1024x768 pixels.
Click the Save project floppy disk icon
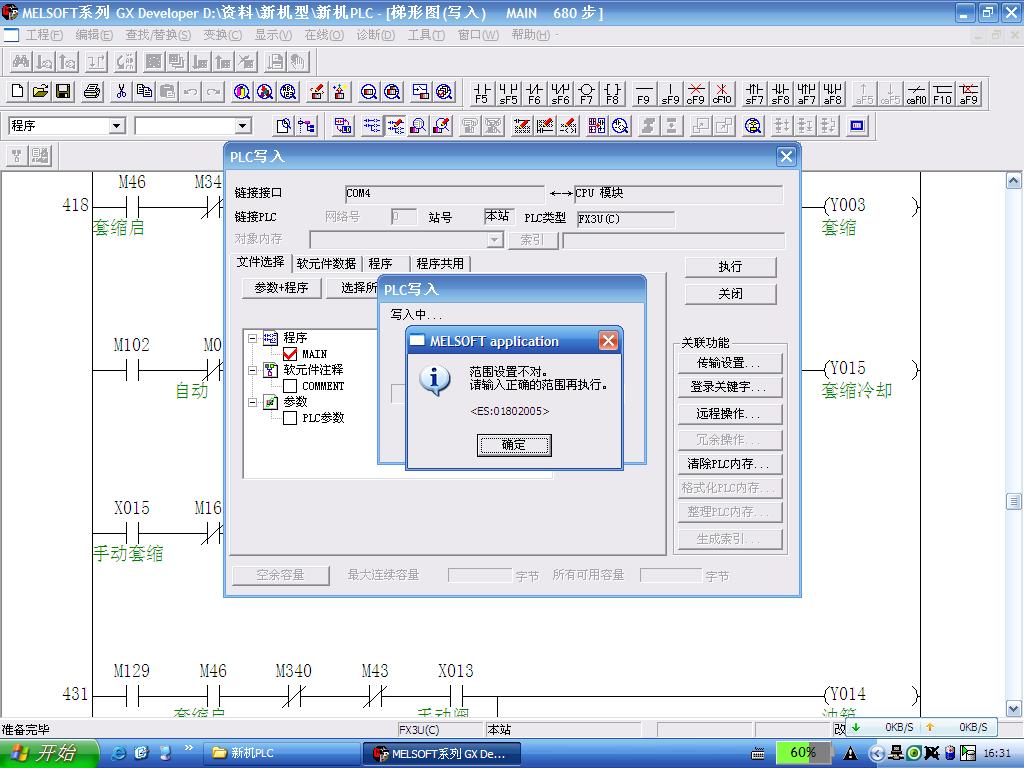tap(63, 92)
